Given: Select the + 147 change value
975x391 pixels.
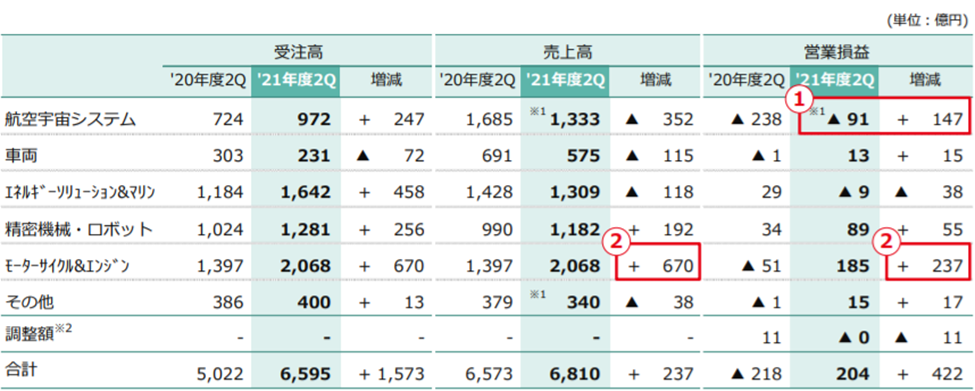Looking at the screenshot, I should tap(930, 119).
